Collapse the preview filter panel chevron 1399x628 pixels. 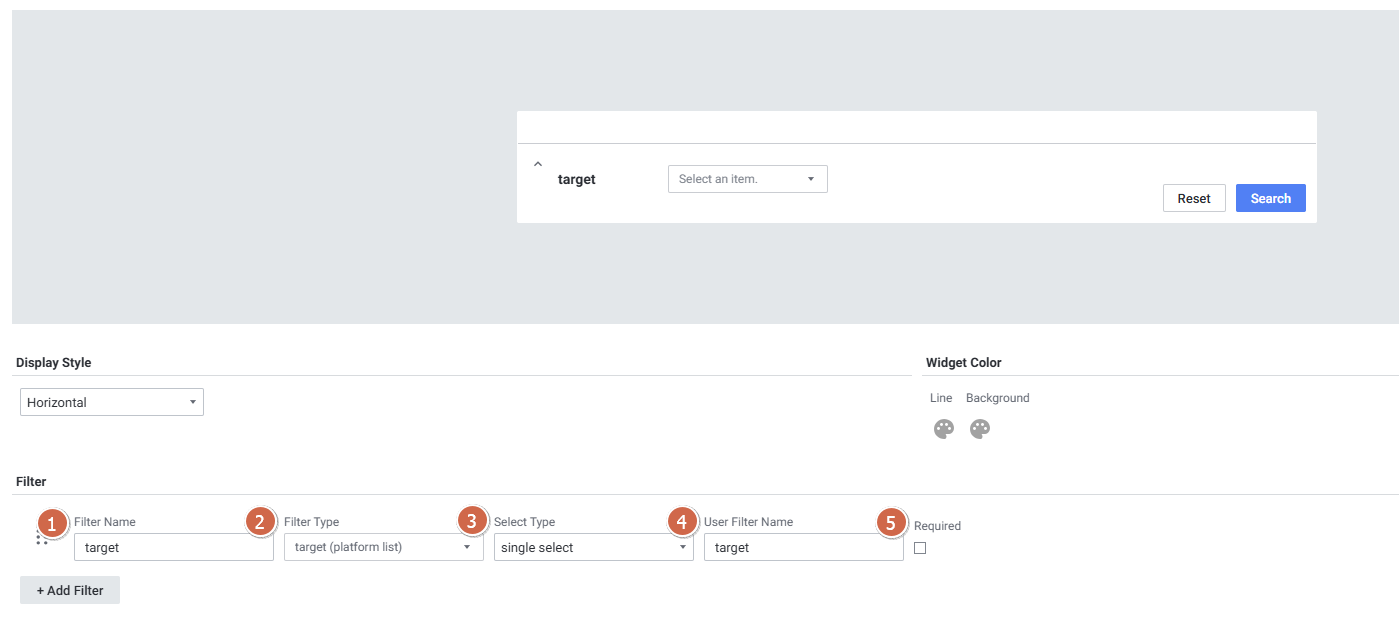(x=537, y=163)
